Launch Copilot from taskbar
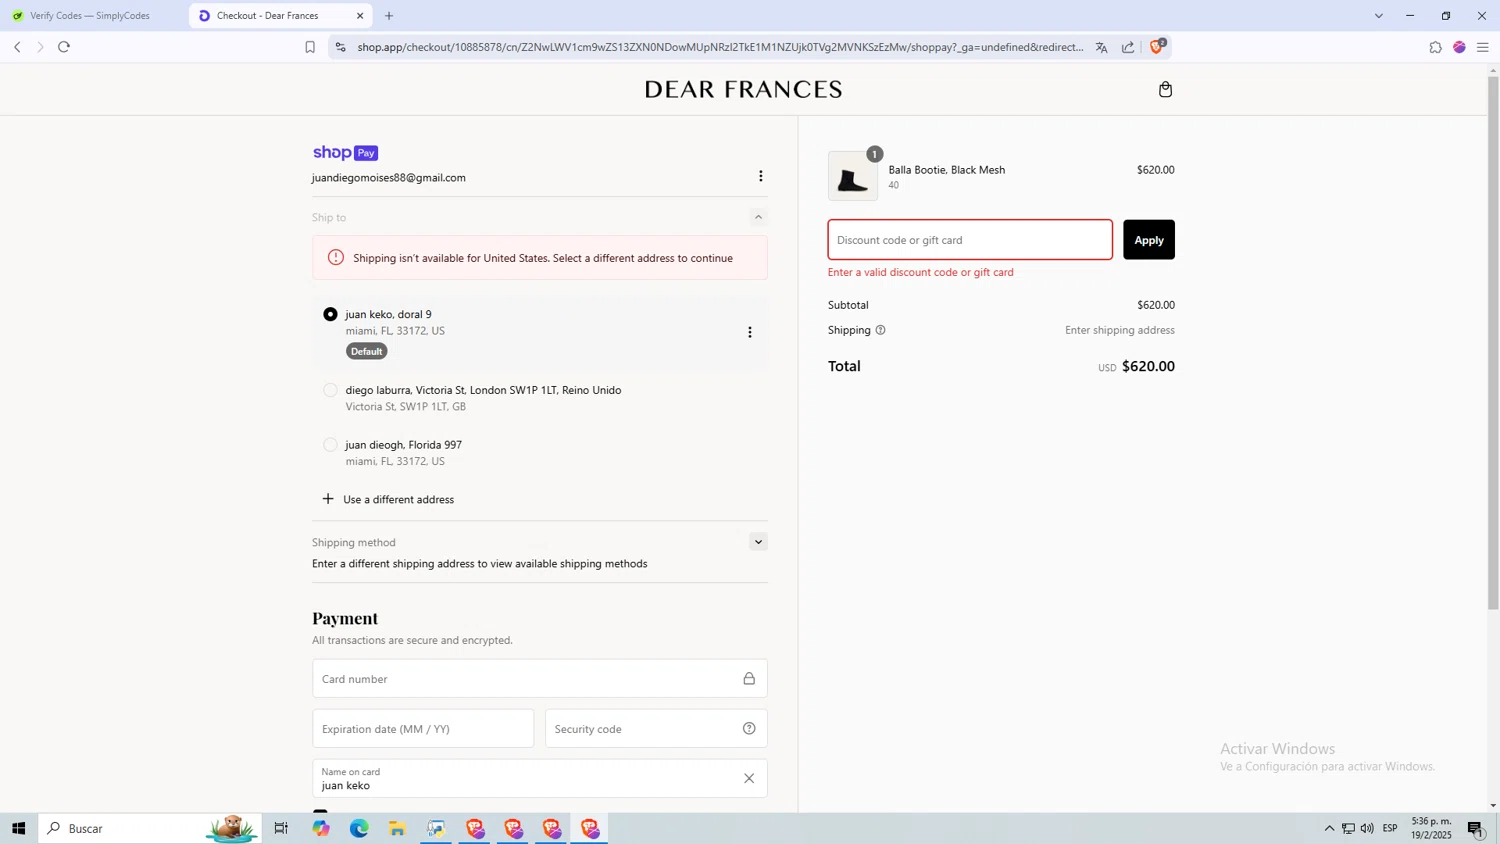The image size is (1500, 844). coord(321,828)
